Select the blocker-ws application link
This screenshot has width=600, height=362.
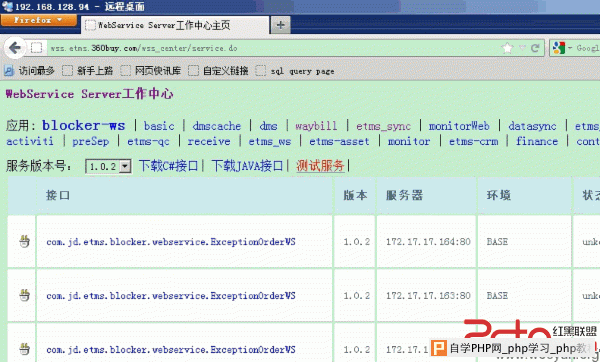pyautogui.click(x=83, y=126)
